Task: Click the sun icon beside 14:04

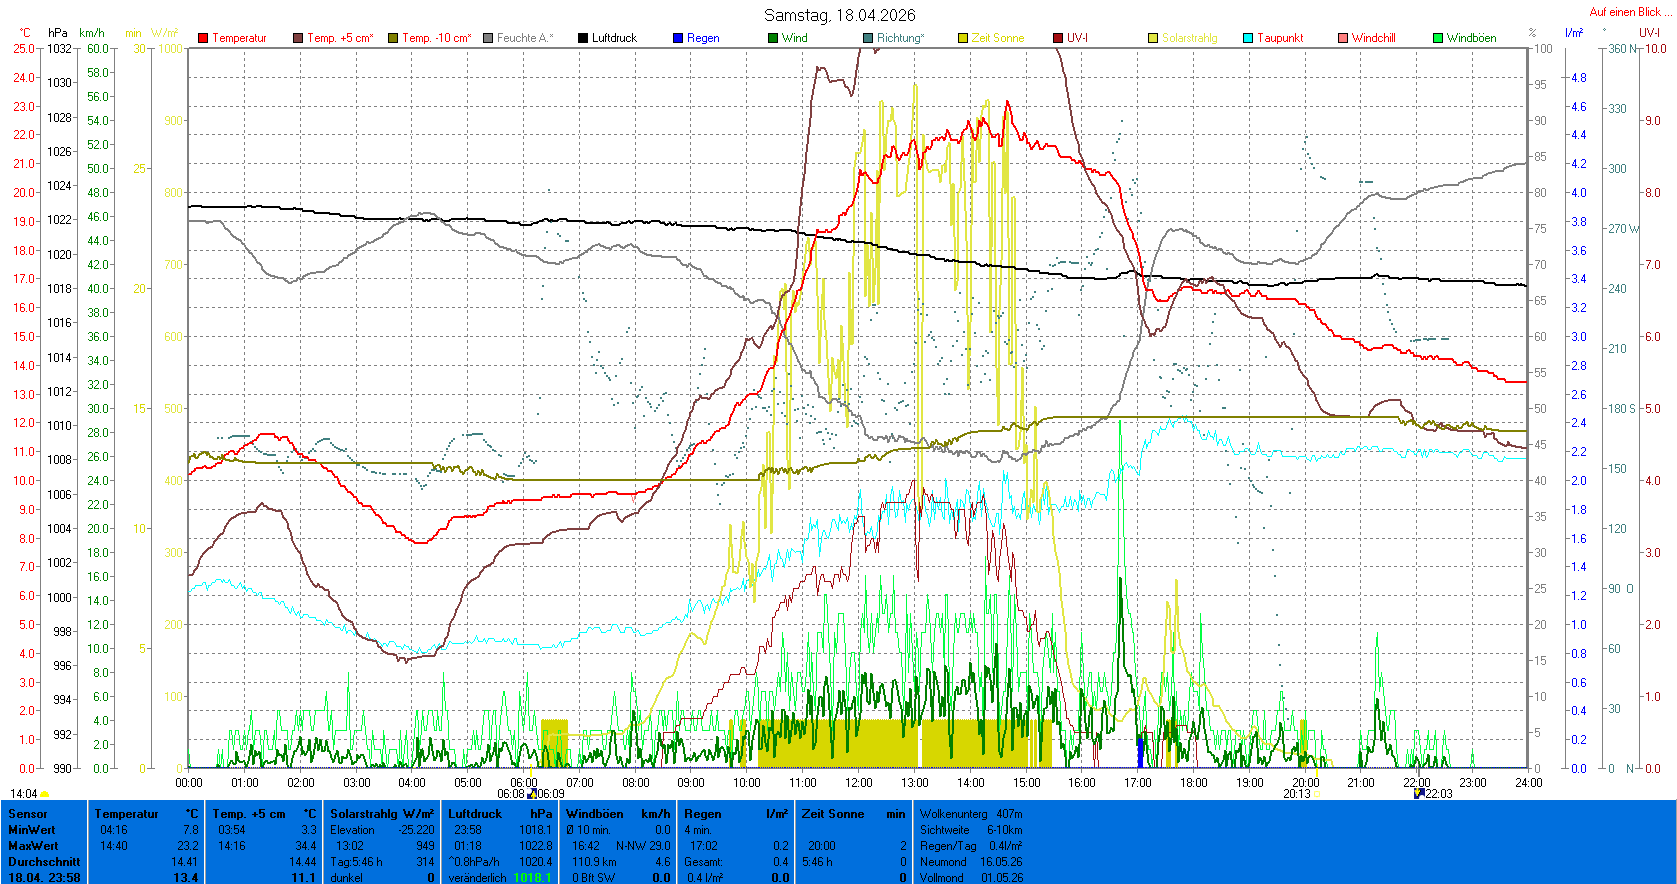Action: [x=45, y=794]
